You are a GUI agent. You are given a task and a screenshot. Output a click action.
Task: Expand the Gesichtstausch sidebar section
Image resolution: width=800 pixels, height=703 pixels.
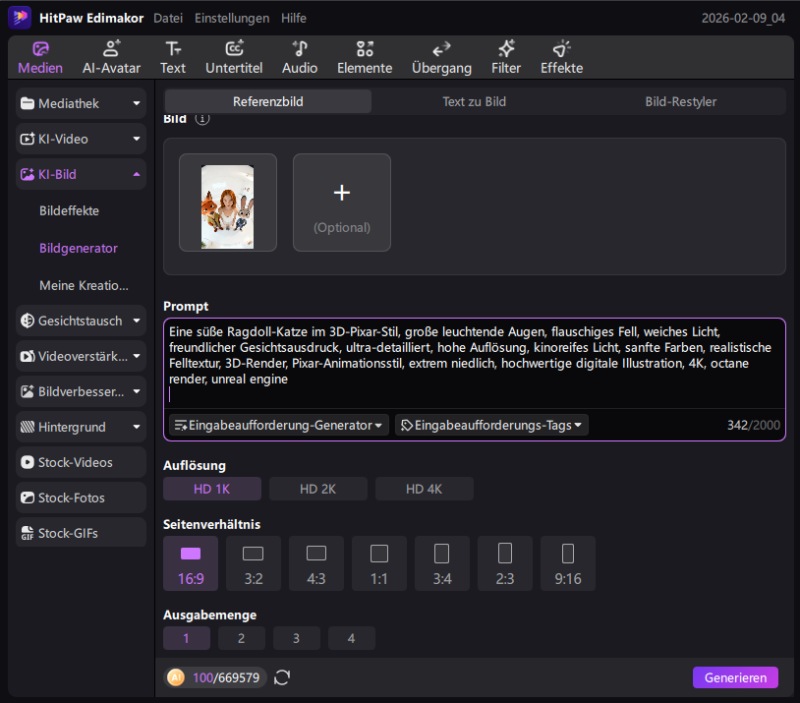(82, 321)
